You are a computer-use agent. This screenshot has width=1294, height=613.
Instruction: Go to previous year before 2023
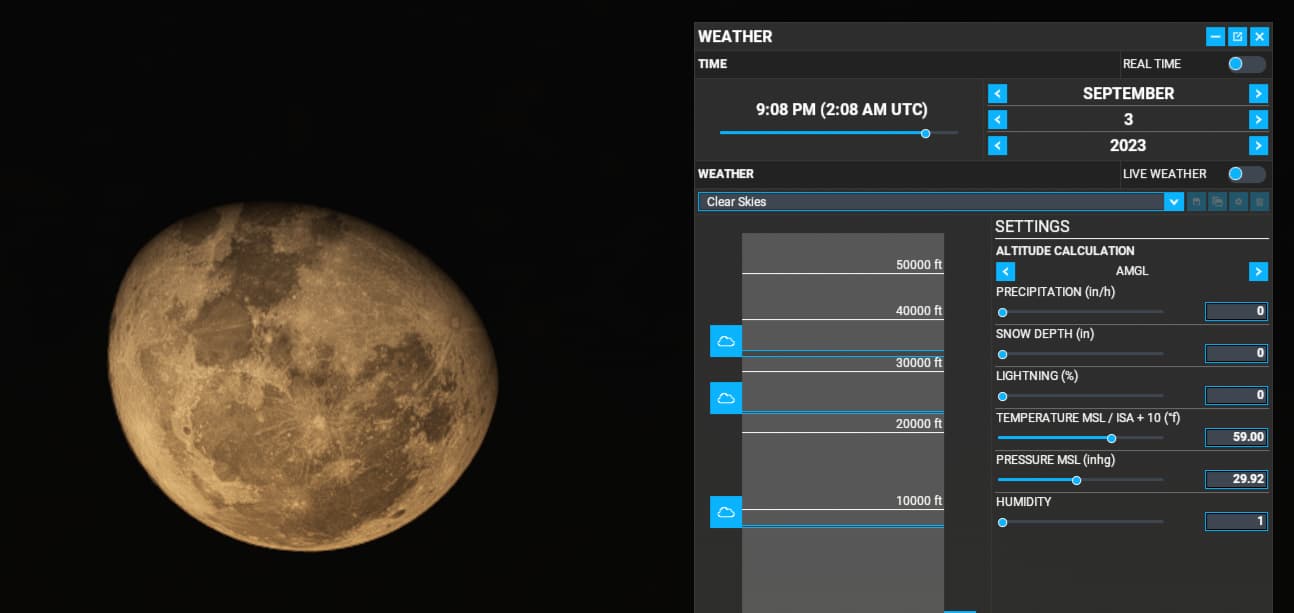(997, 146)
